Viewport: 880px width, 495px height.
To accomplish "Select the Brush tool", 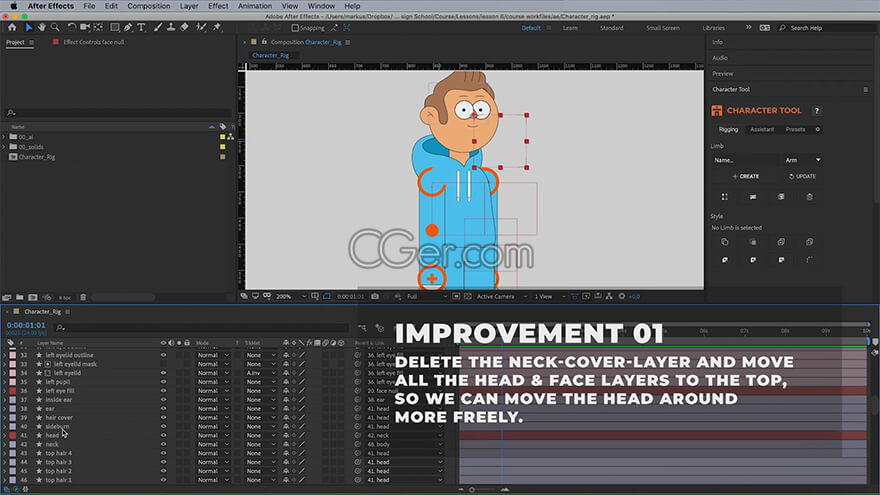I will (x=158, y=27).
